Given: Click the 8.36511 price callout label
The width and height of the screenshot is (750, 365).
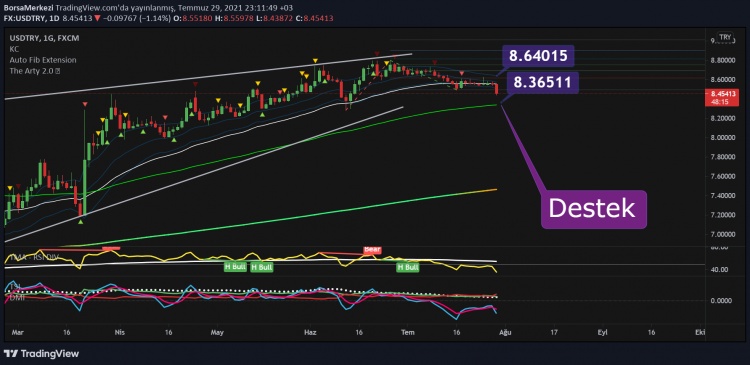Looking at the screenshot, I should pyautogui.click(x=543, y=83).
